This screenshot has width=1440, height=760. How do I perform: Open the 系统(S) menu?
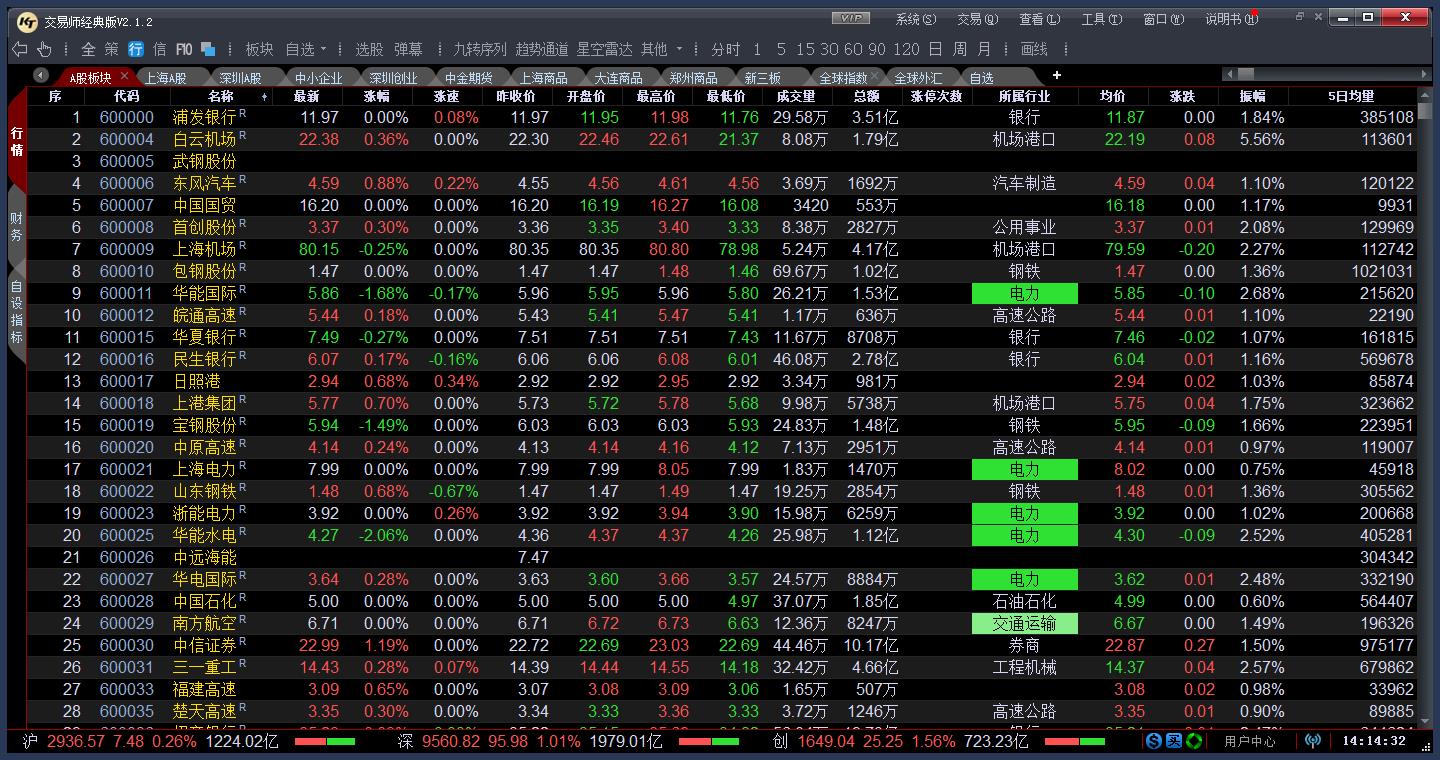915,19
